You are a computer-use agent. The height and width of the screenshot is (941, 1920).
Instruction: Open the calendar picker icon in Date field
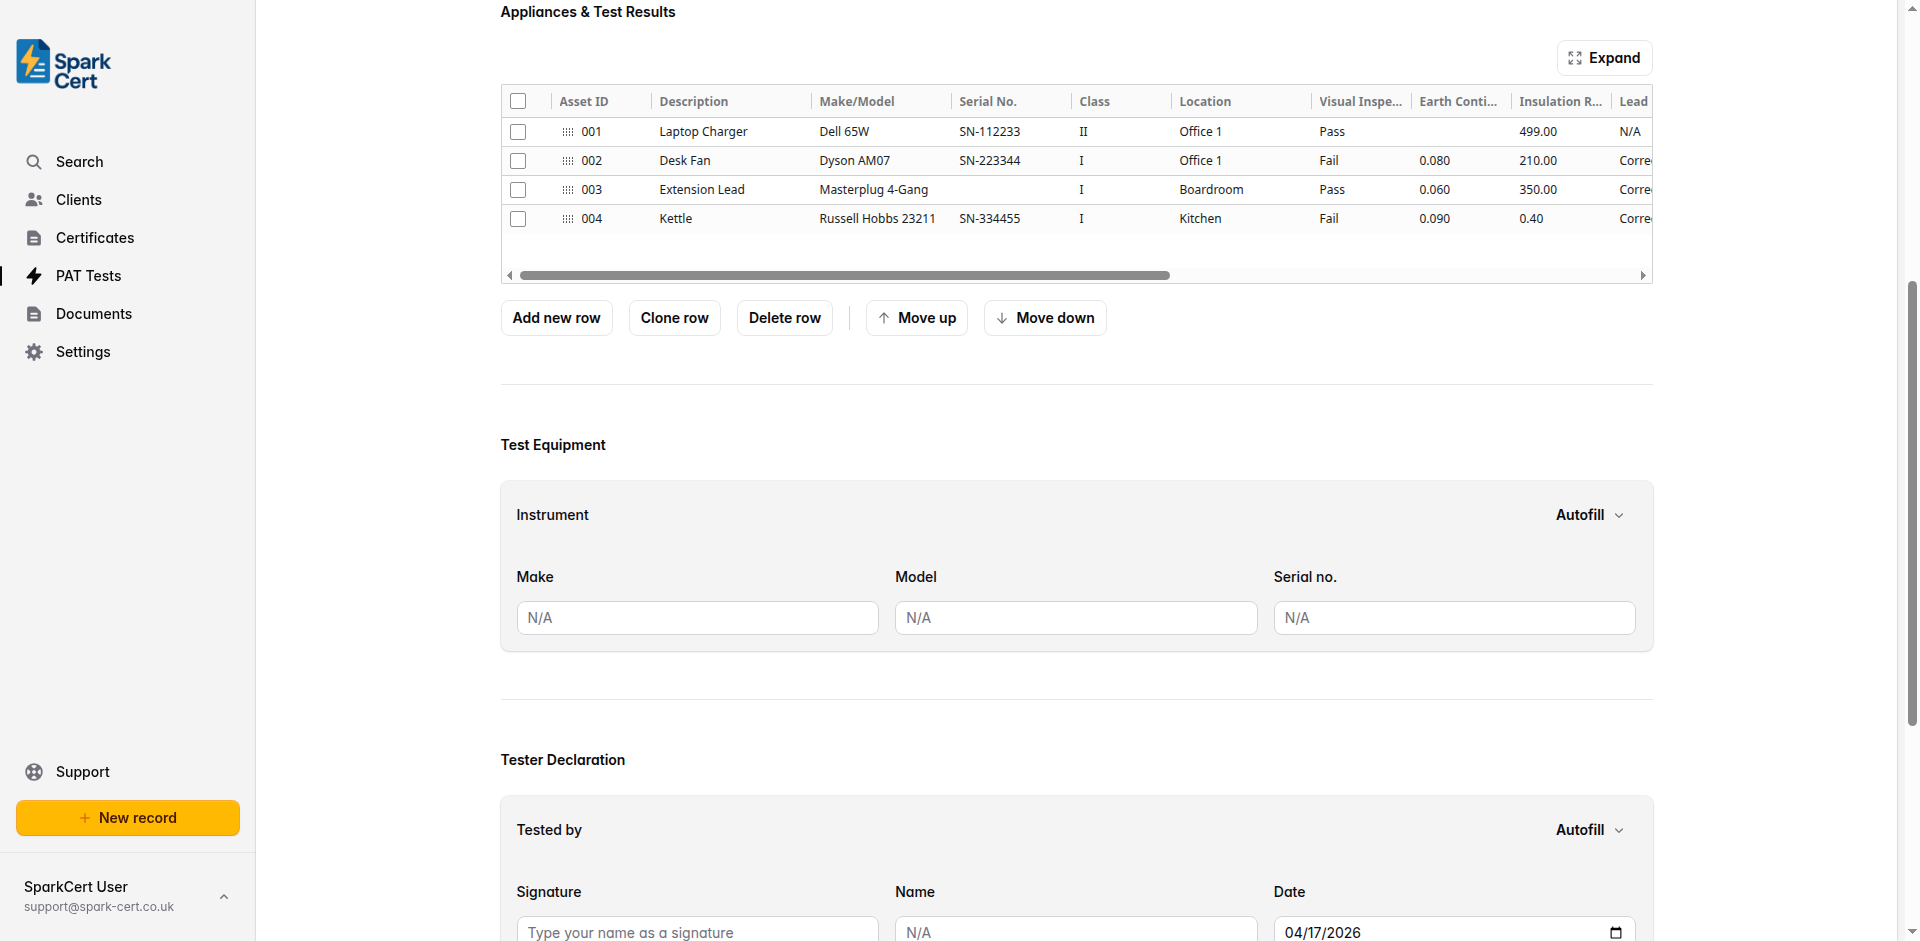click(1616, 932)
